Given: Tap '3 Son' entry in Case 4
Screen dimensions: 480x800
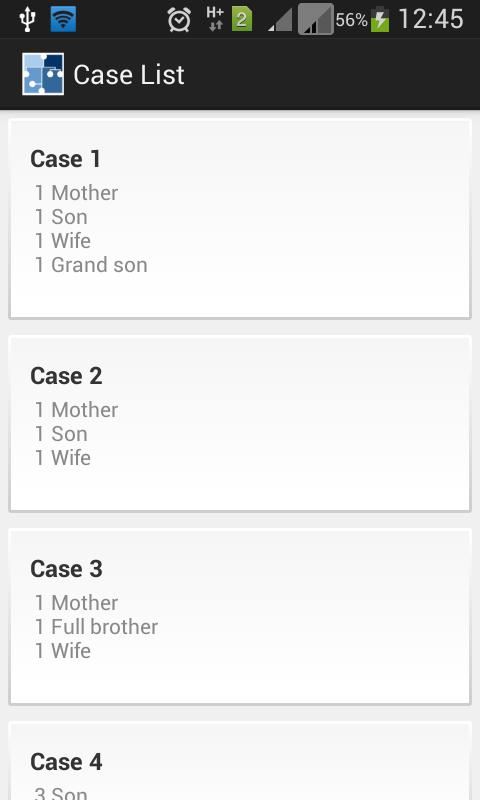Looking at the screenshot, I should [61, 793].
